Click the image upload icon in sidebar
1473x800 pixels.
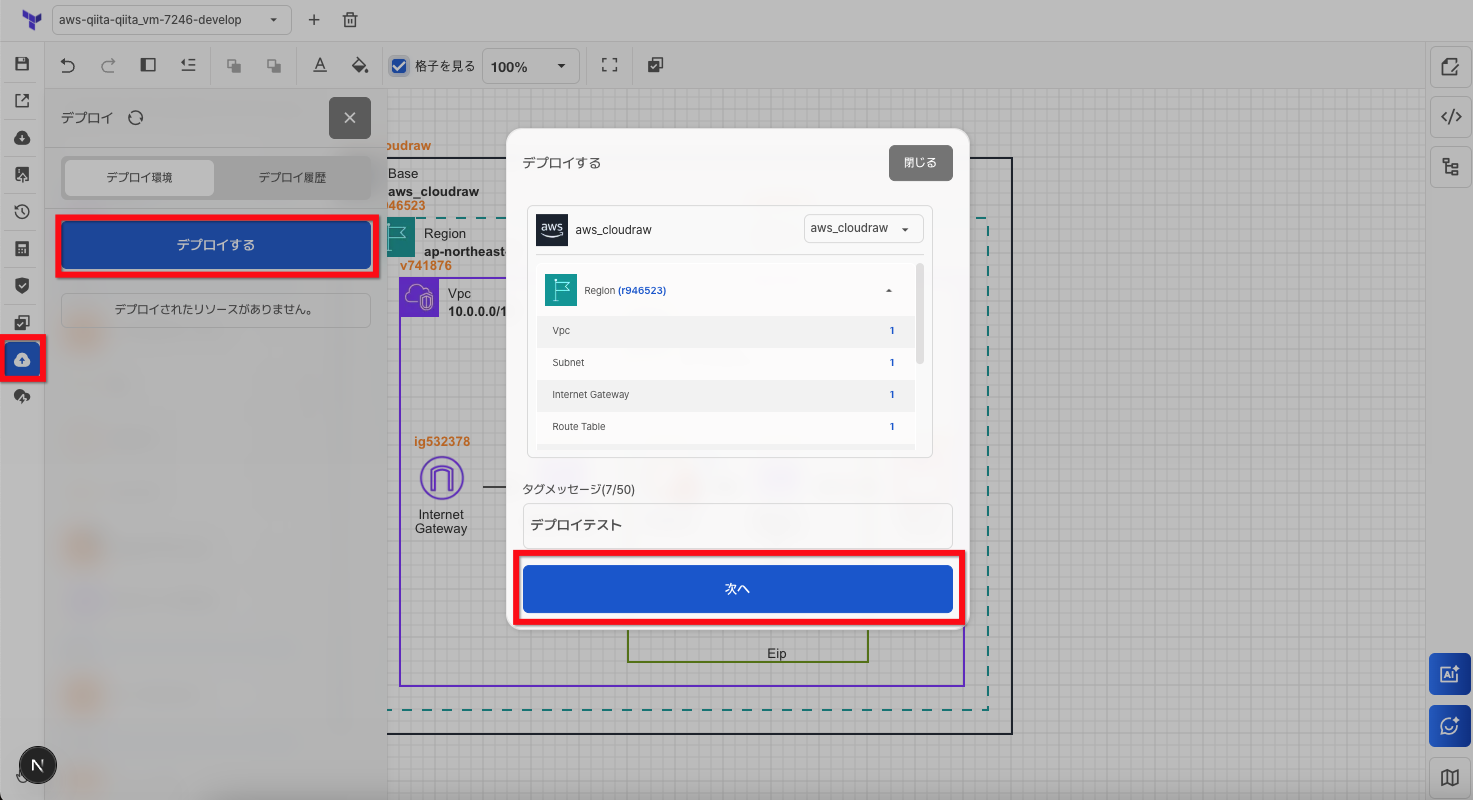click(22, 175)
